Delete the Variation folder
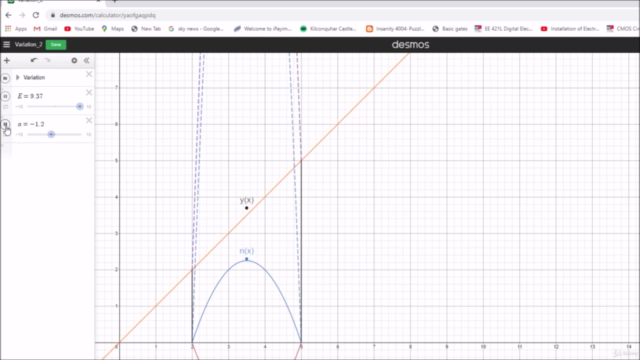The height and width of the screenshot is (360, 640). [x=89, y=74]
